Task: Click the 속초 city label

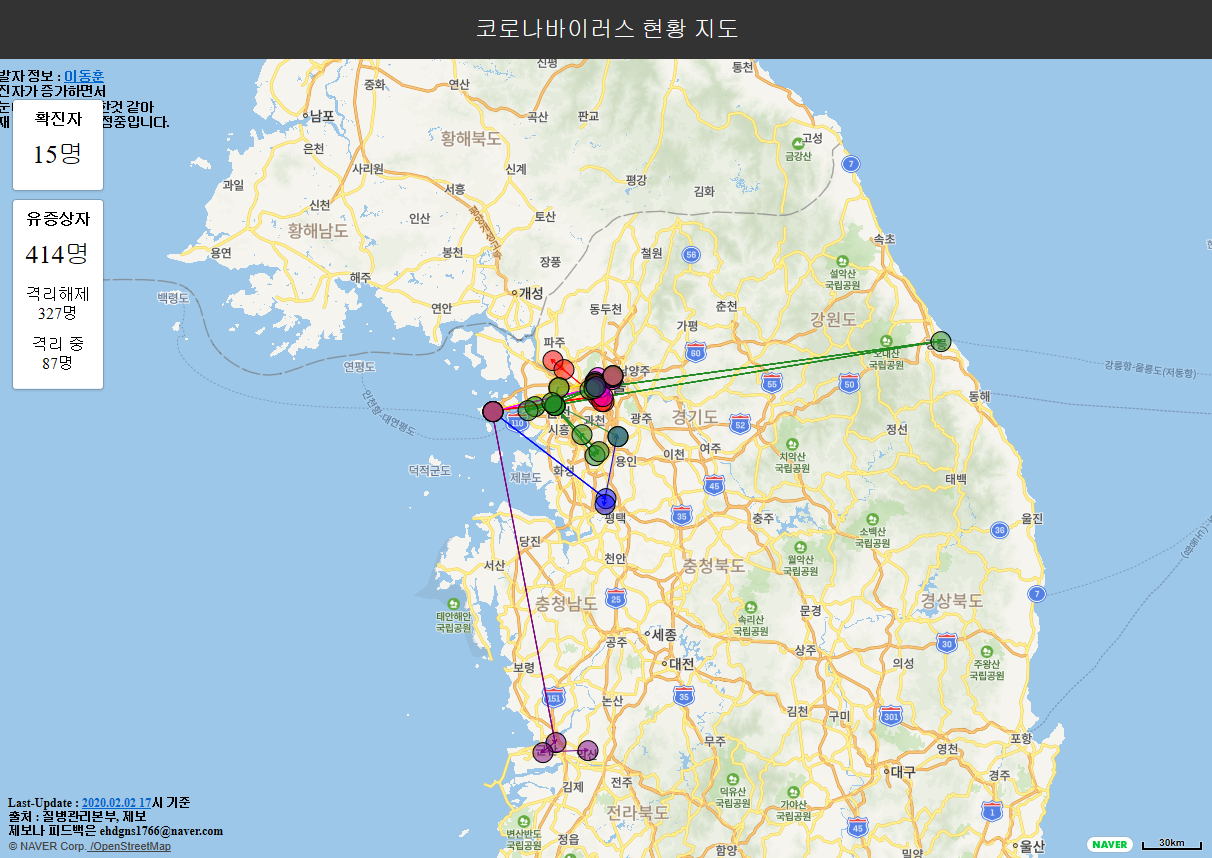Action: point(885,239)
